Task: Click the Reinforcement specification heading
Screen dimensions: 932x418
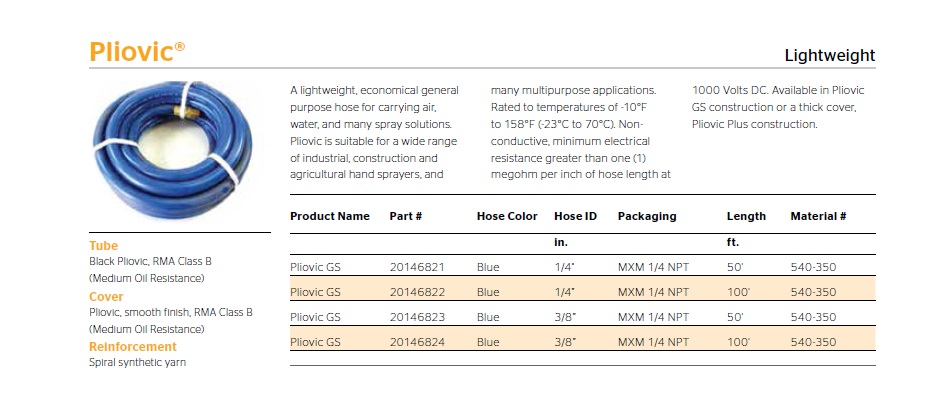Action: pos(133,347)
